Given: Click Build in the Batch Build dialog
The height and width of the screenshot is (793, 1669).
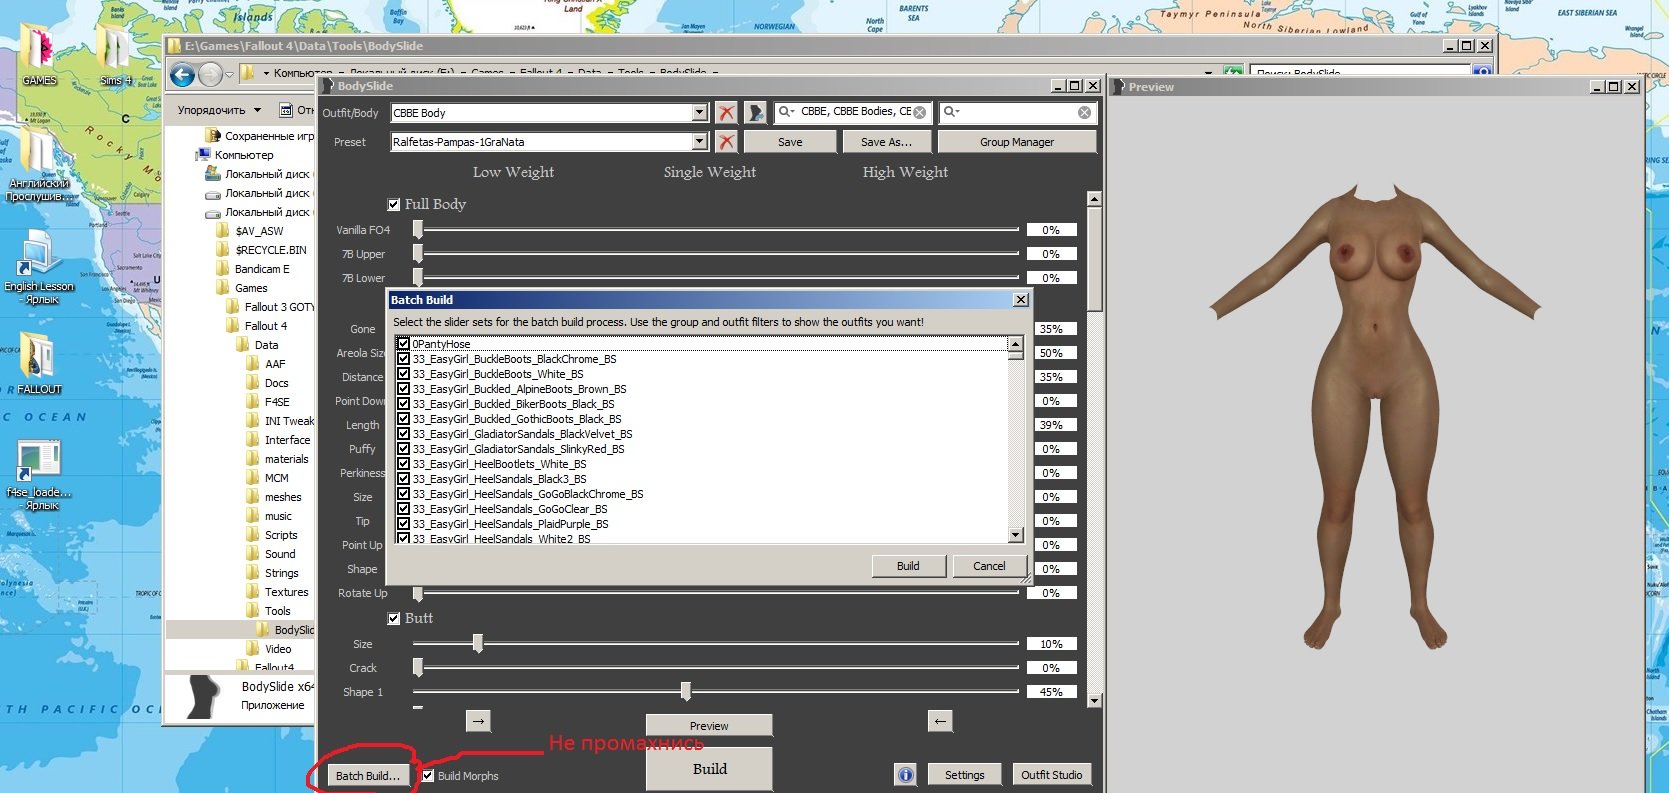Looking at the screenshot, I should click(x=907, y=566).
